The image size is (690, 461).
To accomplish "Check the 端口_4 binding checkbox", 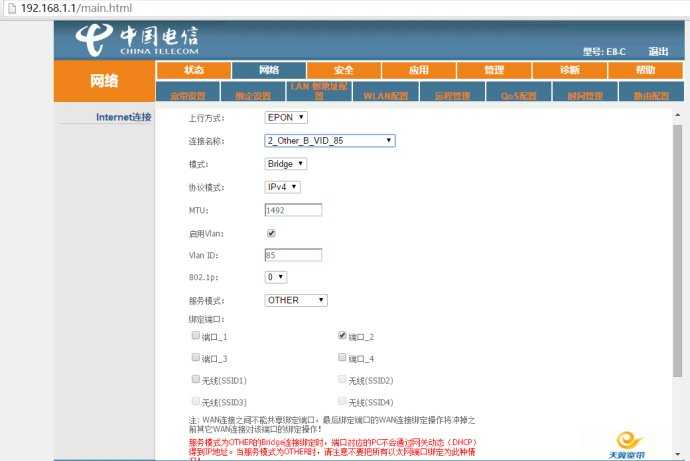I will (x=342, y=357).
